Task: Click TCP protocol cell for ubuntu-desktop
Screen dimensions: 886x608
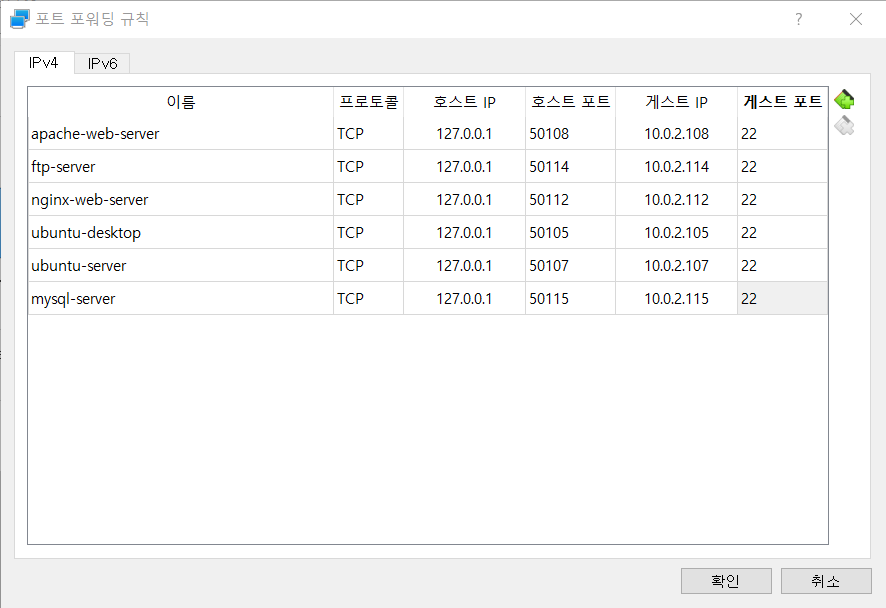Action: pos(368,232)
